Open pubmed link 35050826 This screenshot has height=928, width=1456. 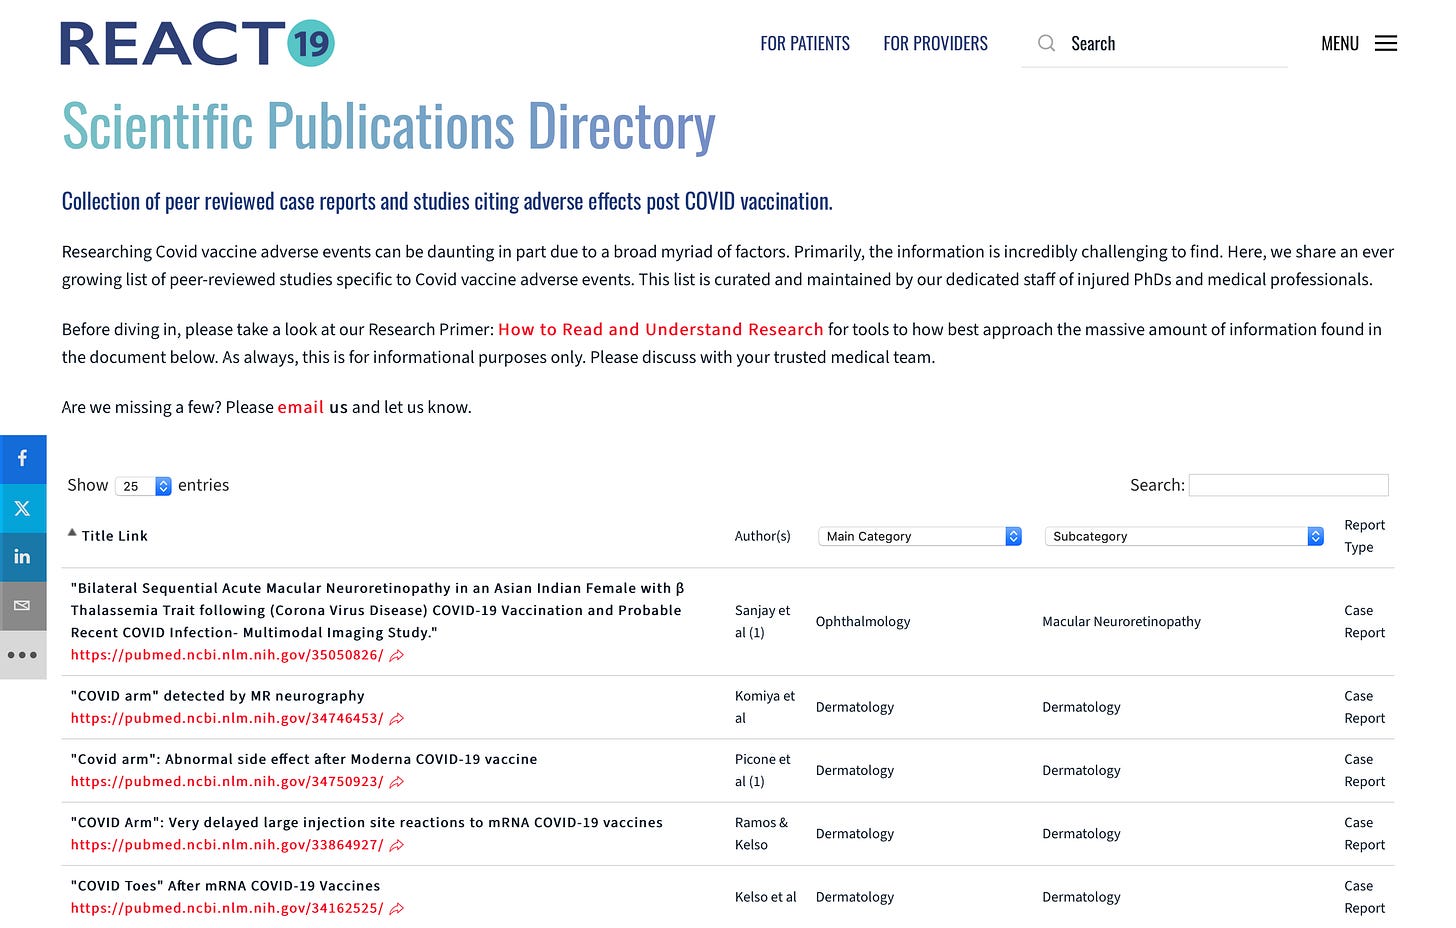(x=227, y=655)
